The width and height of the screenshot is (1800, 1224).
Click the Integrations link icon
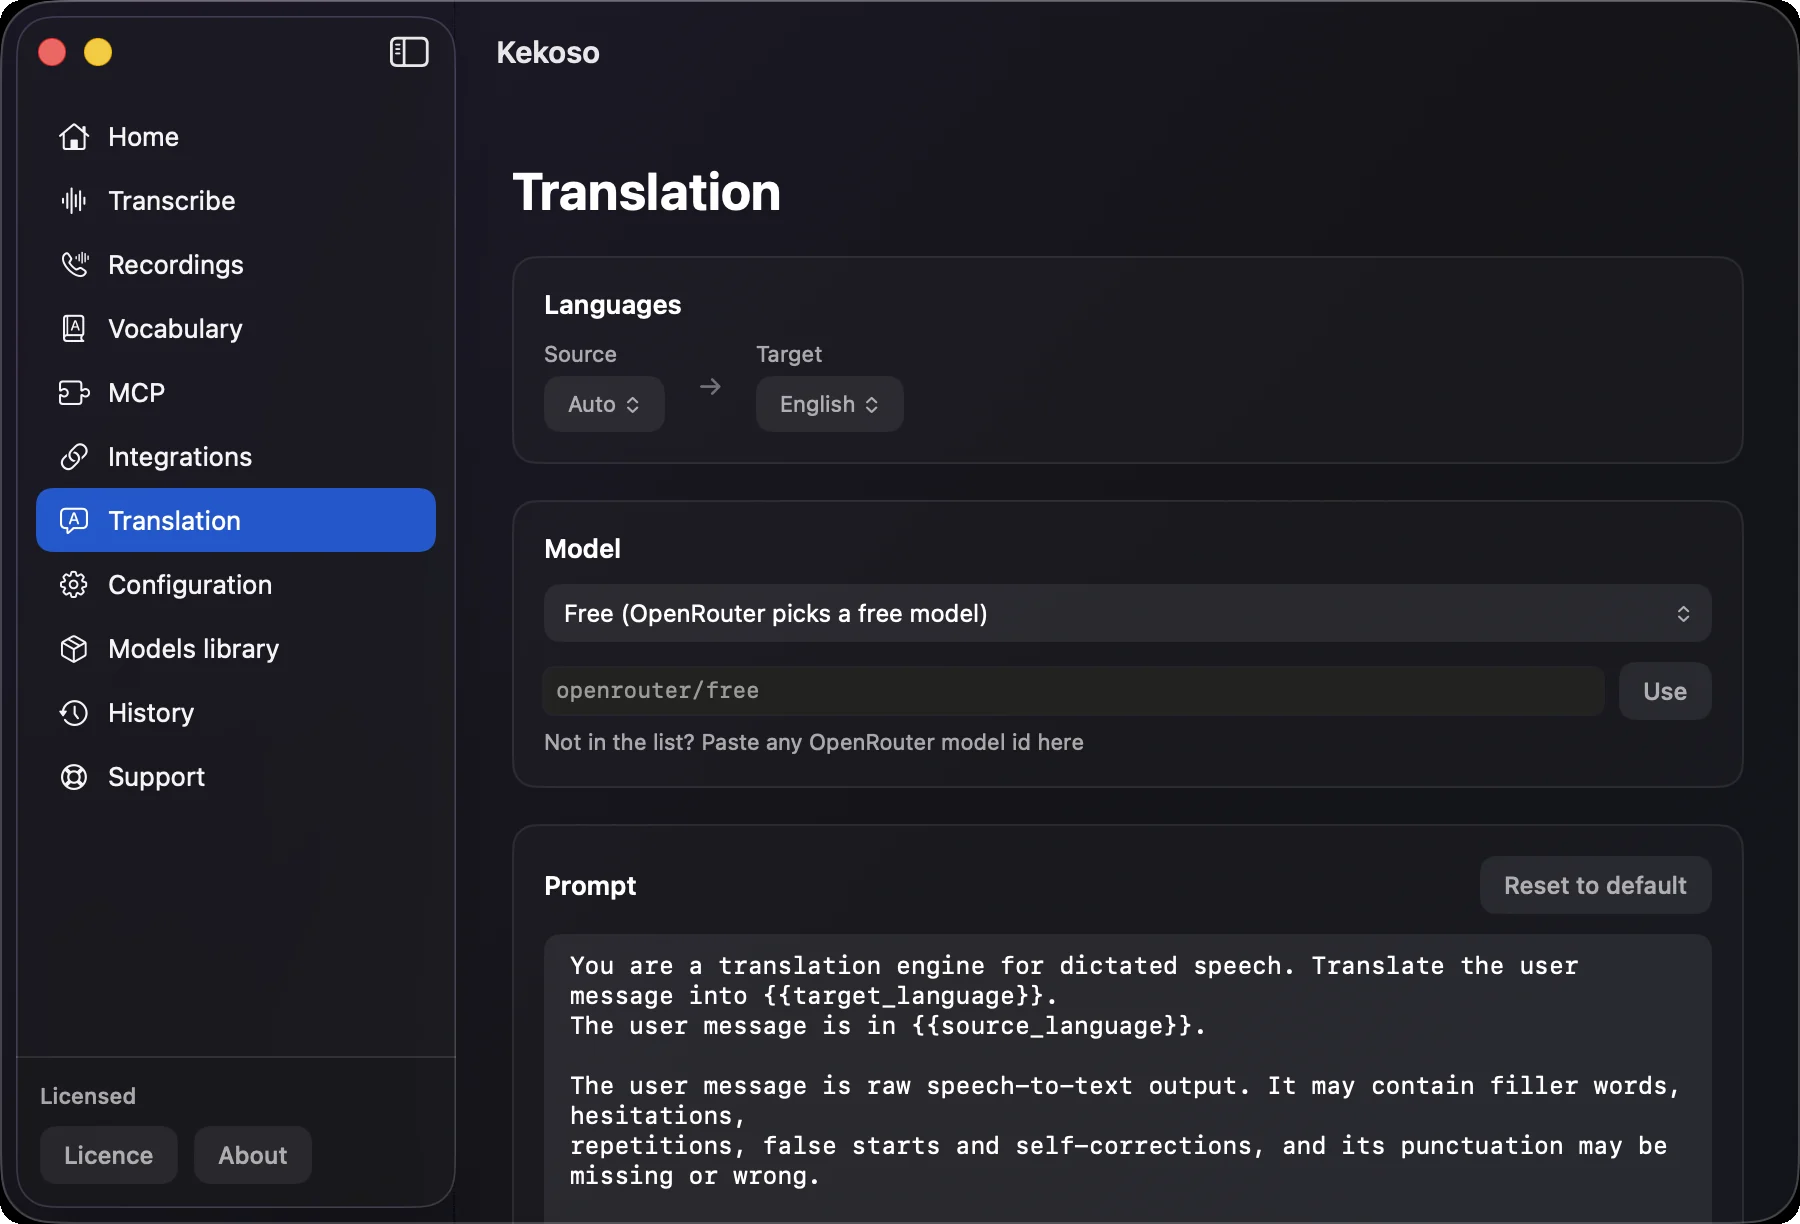point(74,457)
